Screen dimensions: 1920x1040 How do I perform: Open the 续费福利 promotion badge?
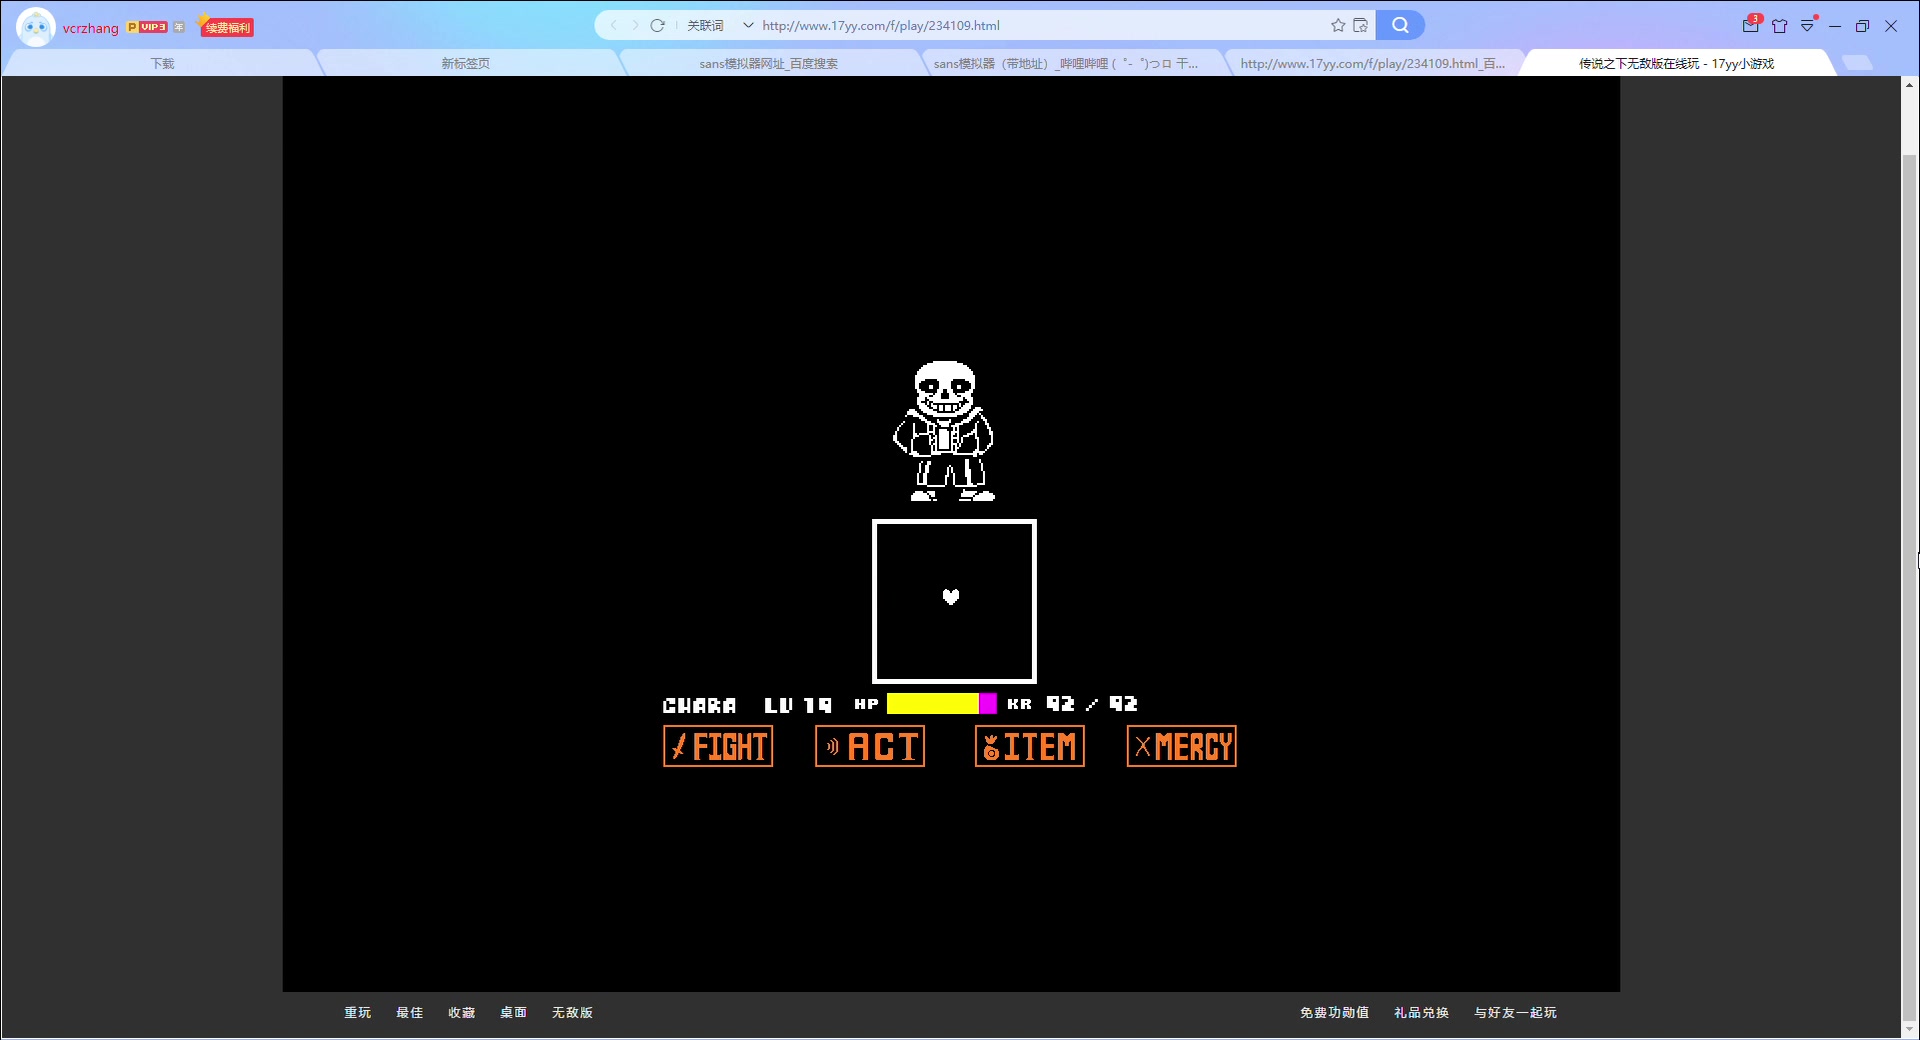point(227,27)
